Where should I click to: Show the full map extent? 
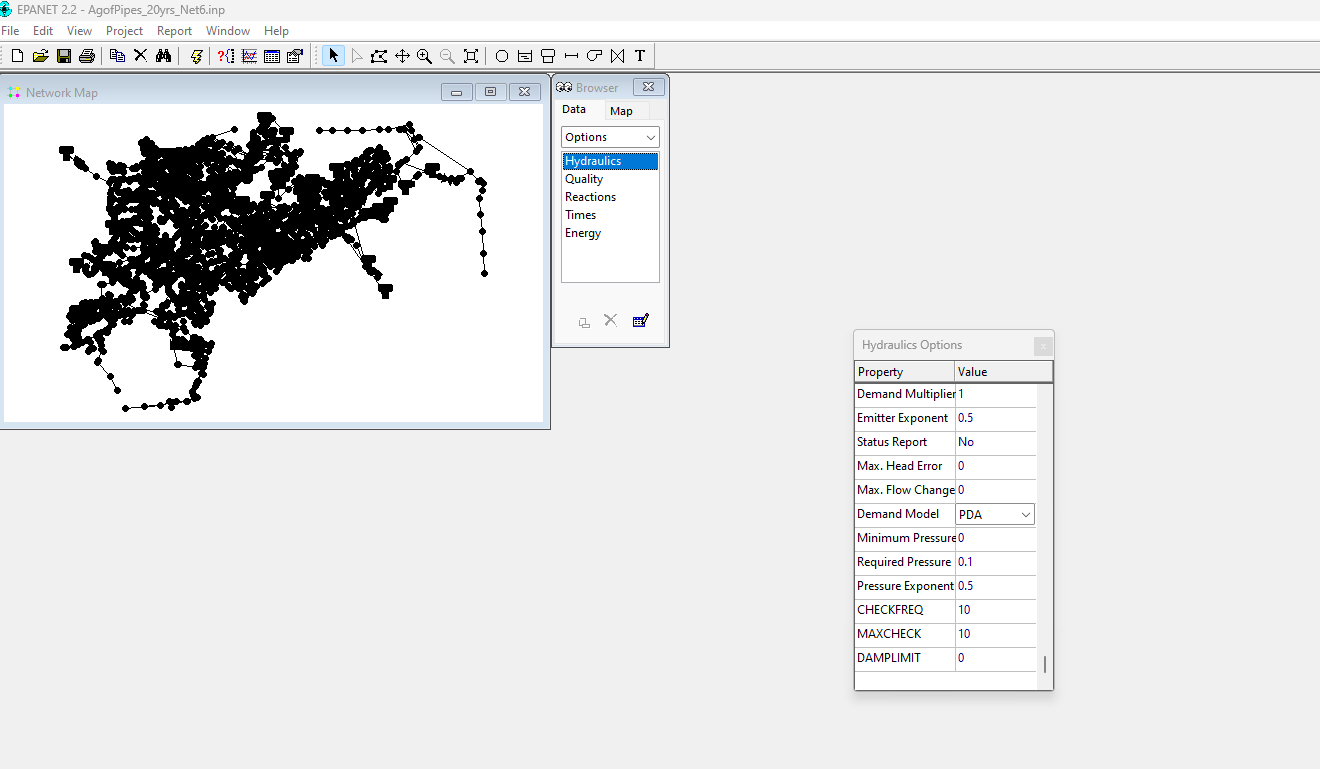(x=471, y=56)
